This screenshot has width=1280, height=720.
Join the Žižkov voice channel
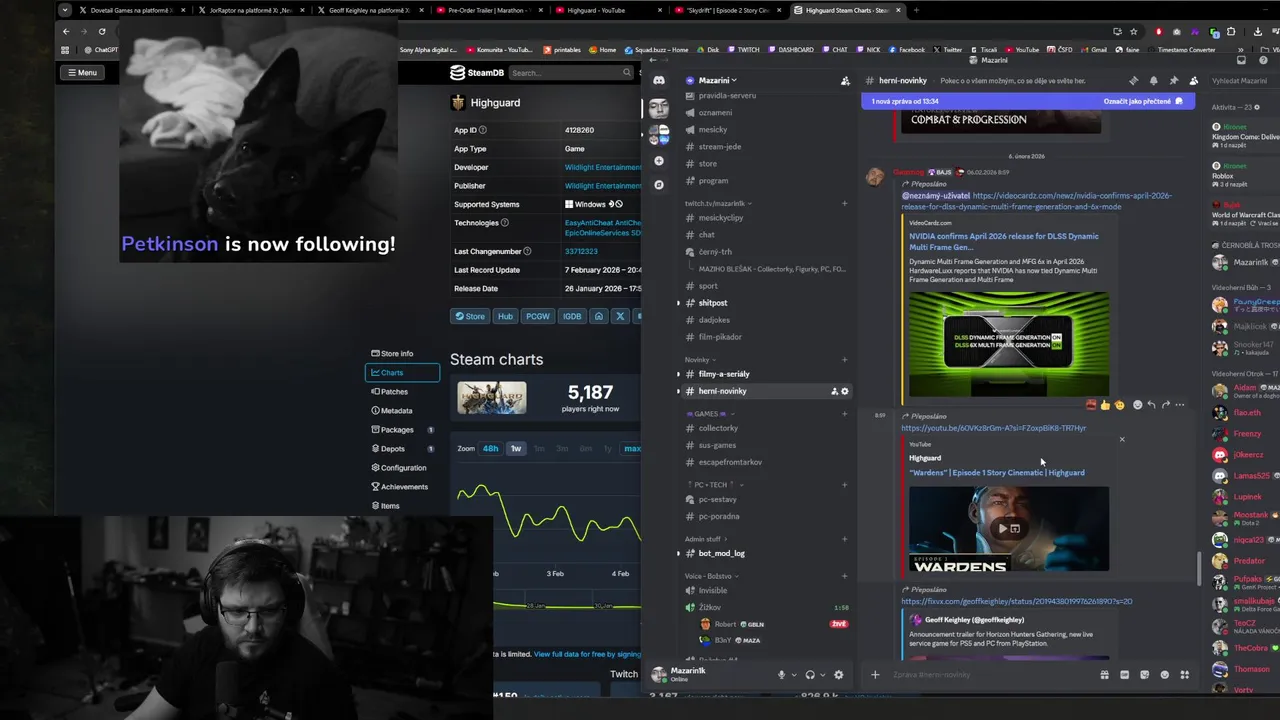764,607
